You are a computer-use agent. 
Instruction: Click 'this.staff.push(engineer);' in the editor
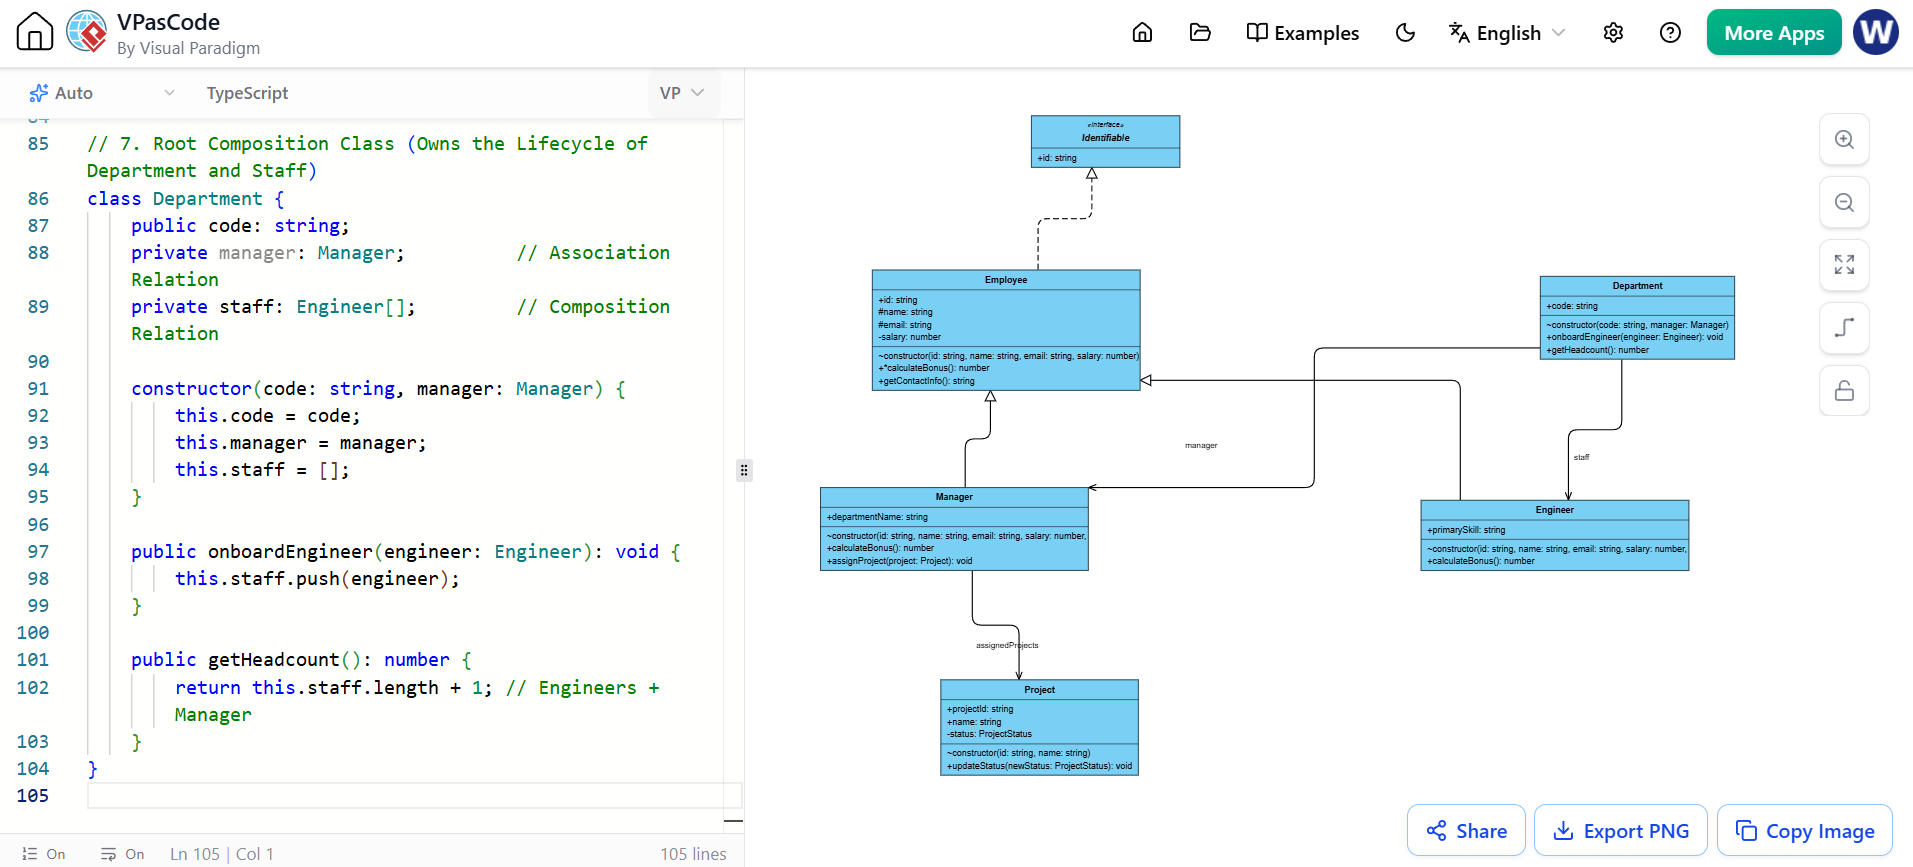(x=318, y=579)
